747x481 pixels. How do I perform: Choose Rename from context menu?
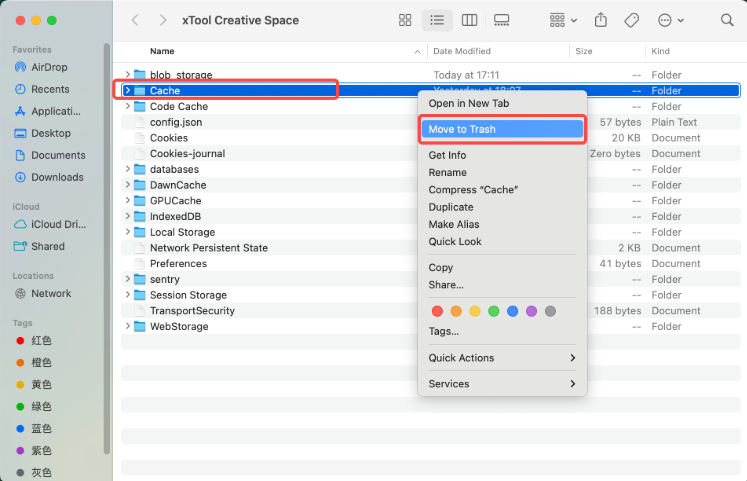point(502,172)
